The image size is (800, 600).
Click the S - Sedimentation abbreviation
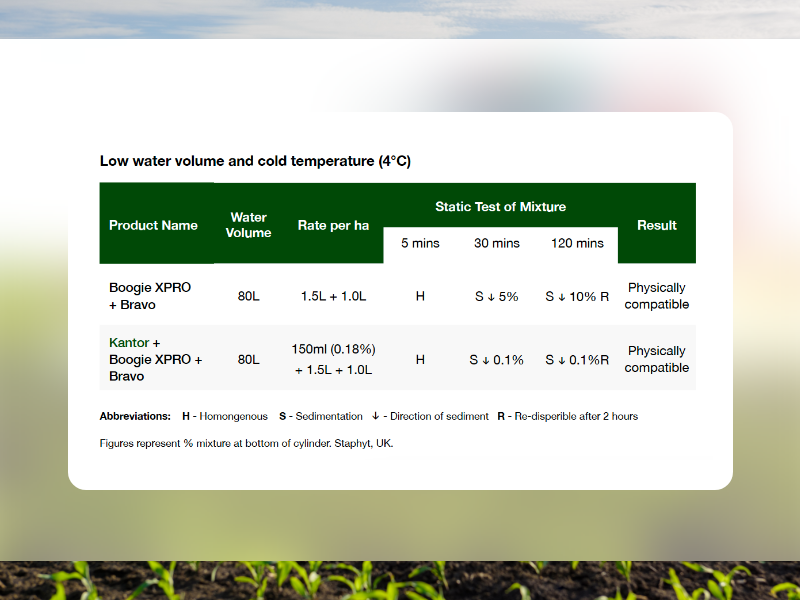pyautogui.click(x=321, y=416)
